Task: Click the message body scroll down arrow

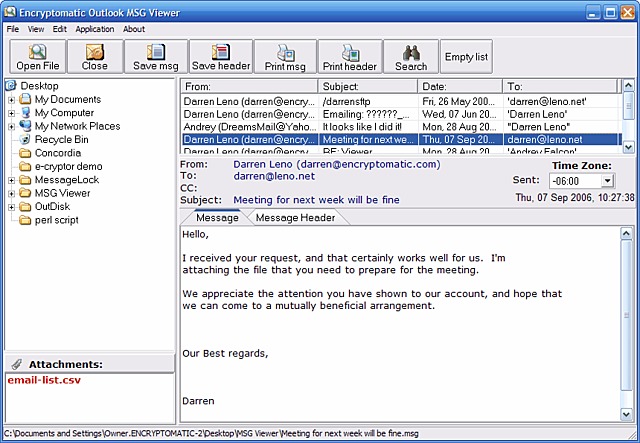Action: click(626, 414)
